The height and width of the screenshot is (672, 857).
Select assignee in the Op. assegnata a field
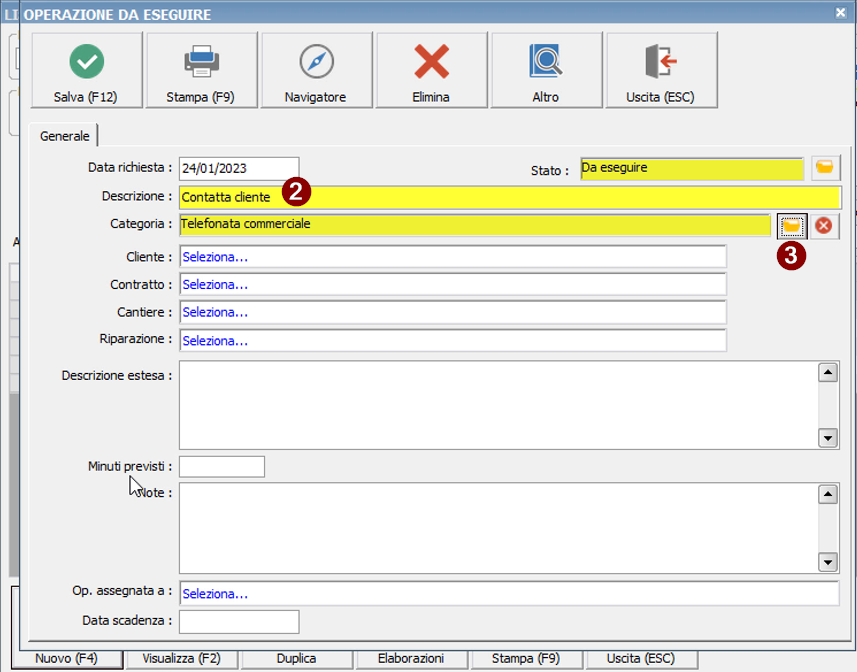click(508, 594)
